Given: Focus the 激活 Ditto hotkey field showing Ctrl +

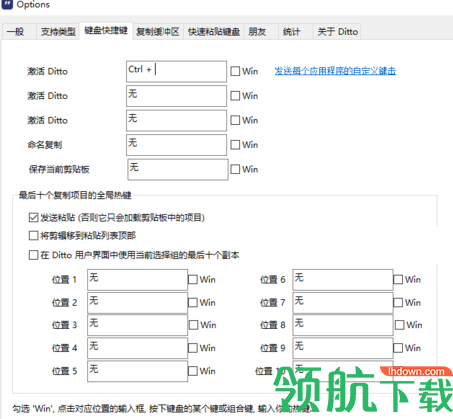Looking at the screenshot, I should 176,71.
